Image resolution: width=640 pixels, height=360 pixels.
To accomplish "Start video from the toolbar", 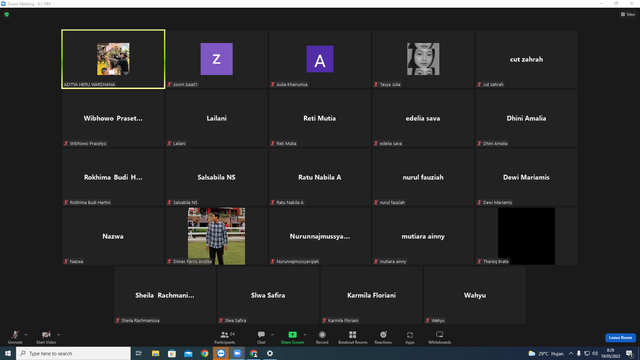I will pyautogui.click(x=46, y=337).
